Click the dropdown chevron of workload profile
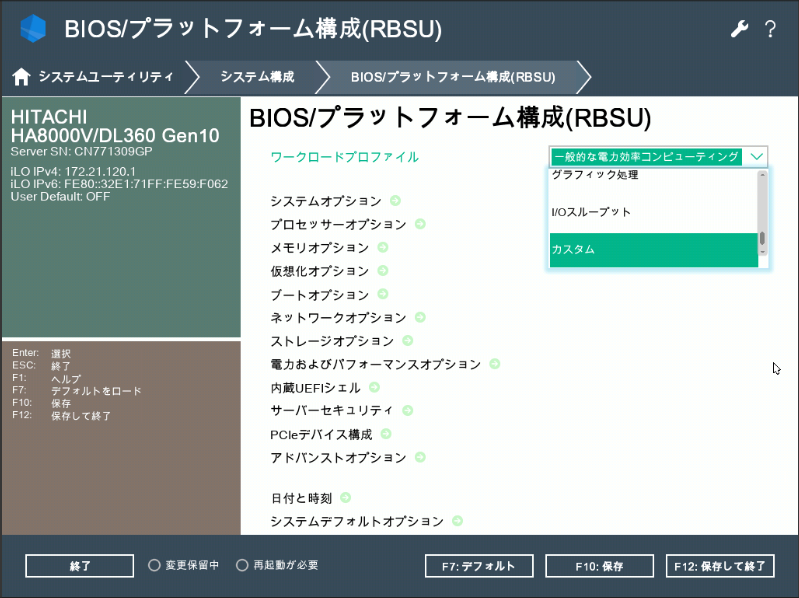799x598 pixels. click(756, 156)
